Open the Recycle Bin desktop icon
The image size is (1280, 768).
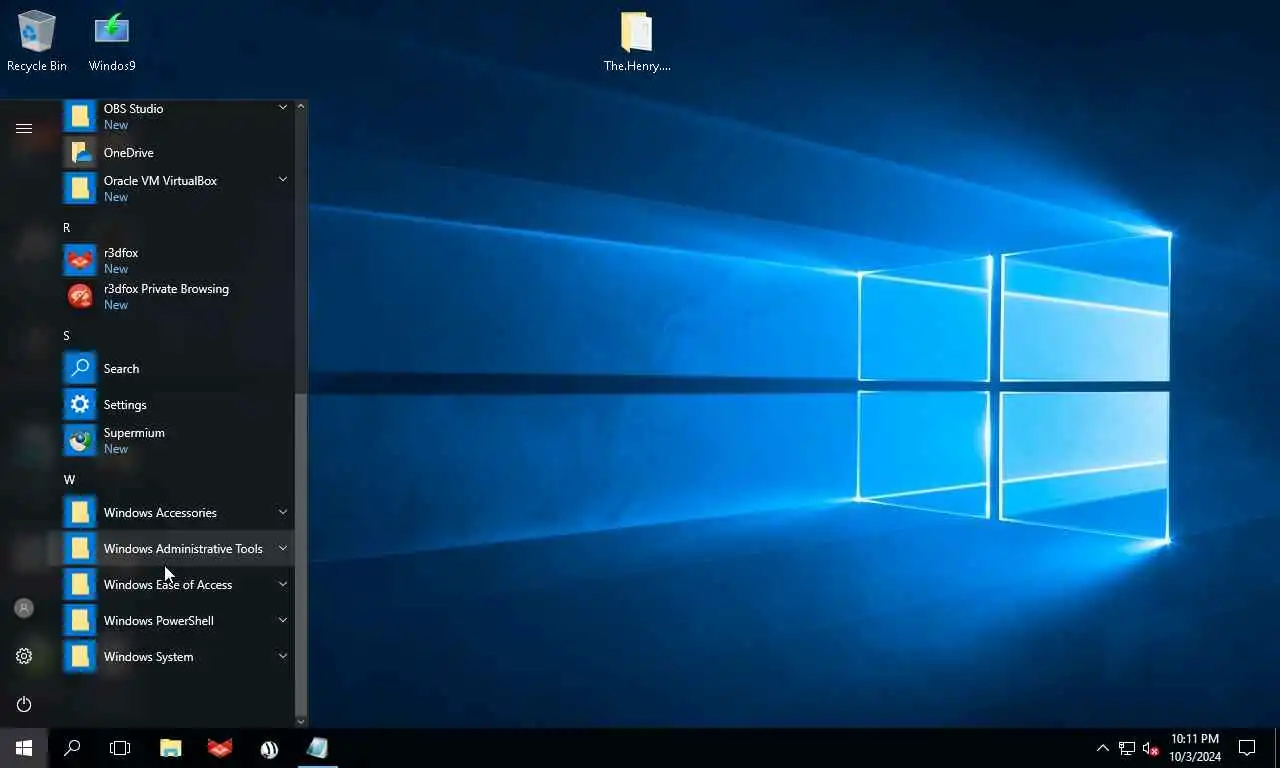click(x=37, y=41)
